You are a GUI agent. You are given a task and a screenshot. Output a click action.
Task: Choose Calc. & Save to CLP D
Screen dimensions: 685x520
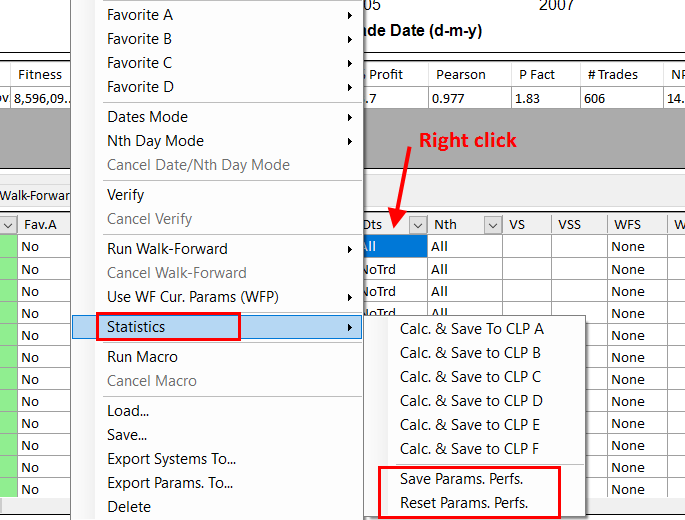(471, 401)
